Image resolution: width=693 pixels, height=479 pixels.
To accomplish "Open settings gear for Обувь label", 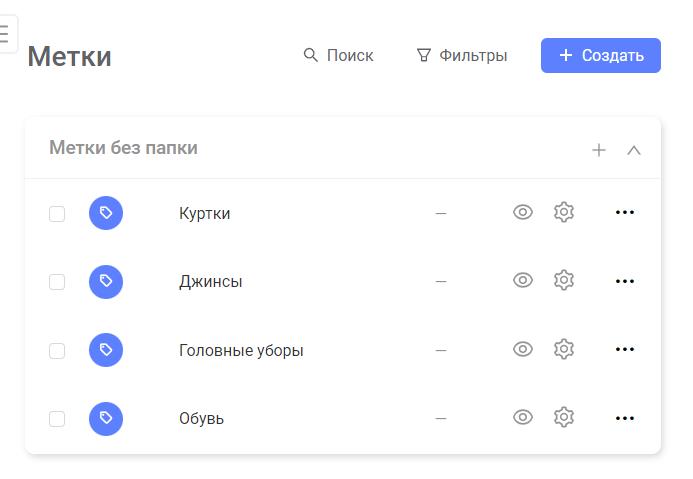I will (564, 418).
